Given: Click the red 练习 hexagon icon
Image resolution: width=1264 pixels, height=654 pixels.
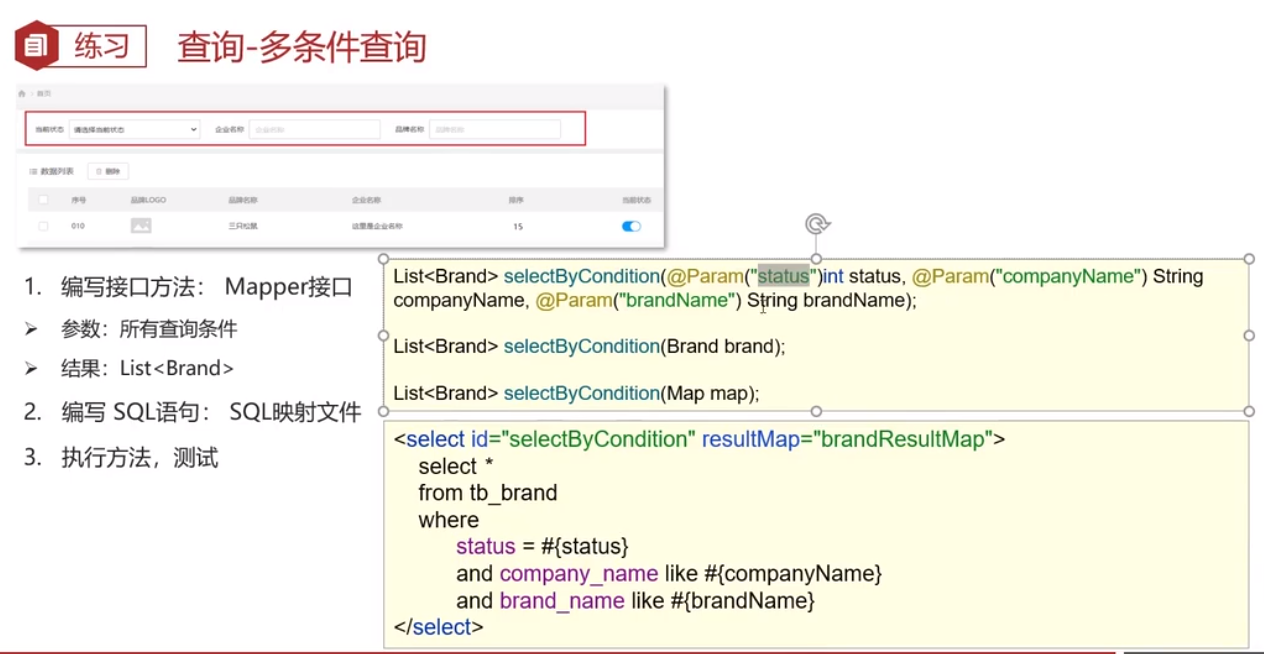Looking at the screenshot, I should 36,45.
